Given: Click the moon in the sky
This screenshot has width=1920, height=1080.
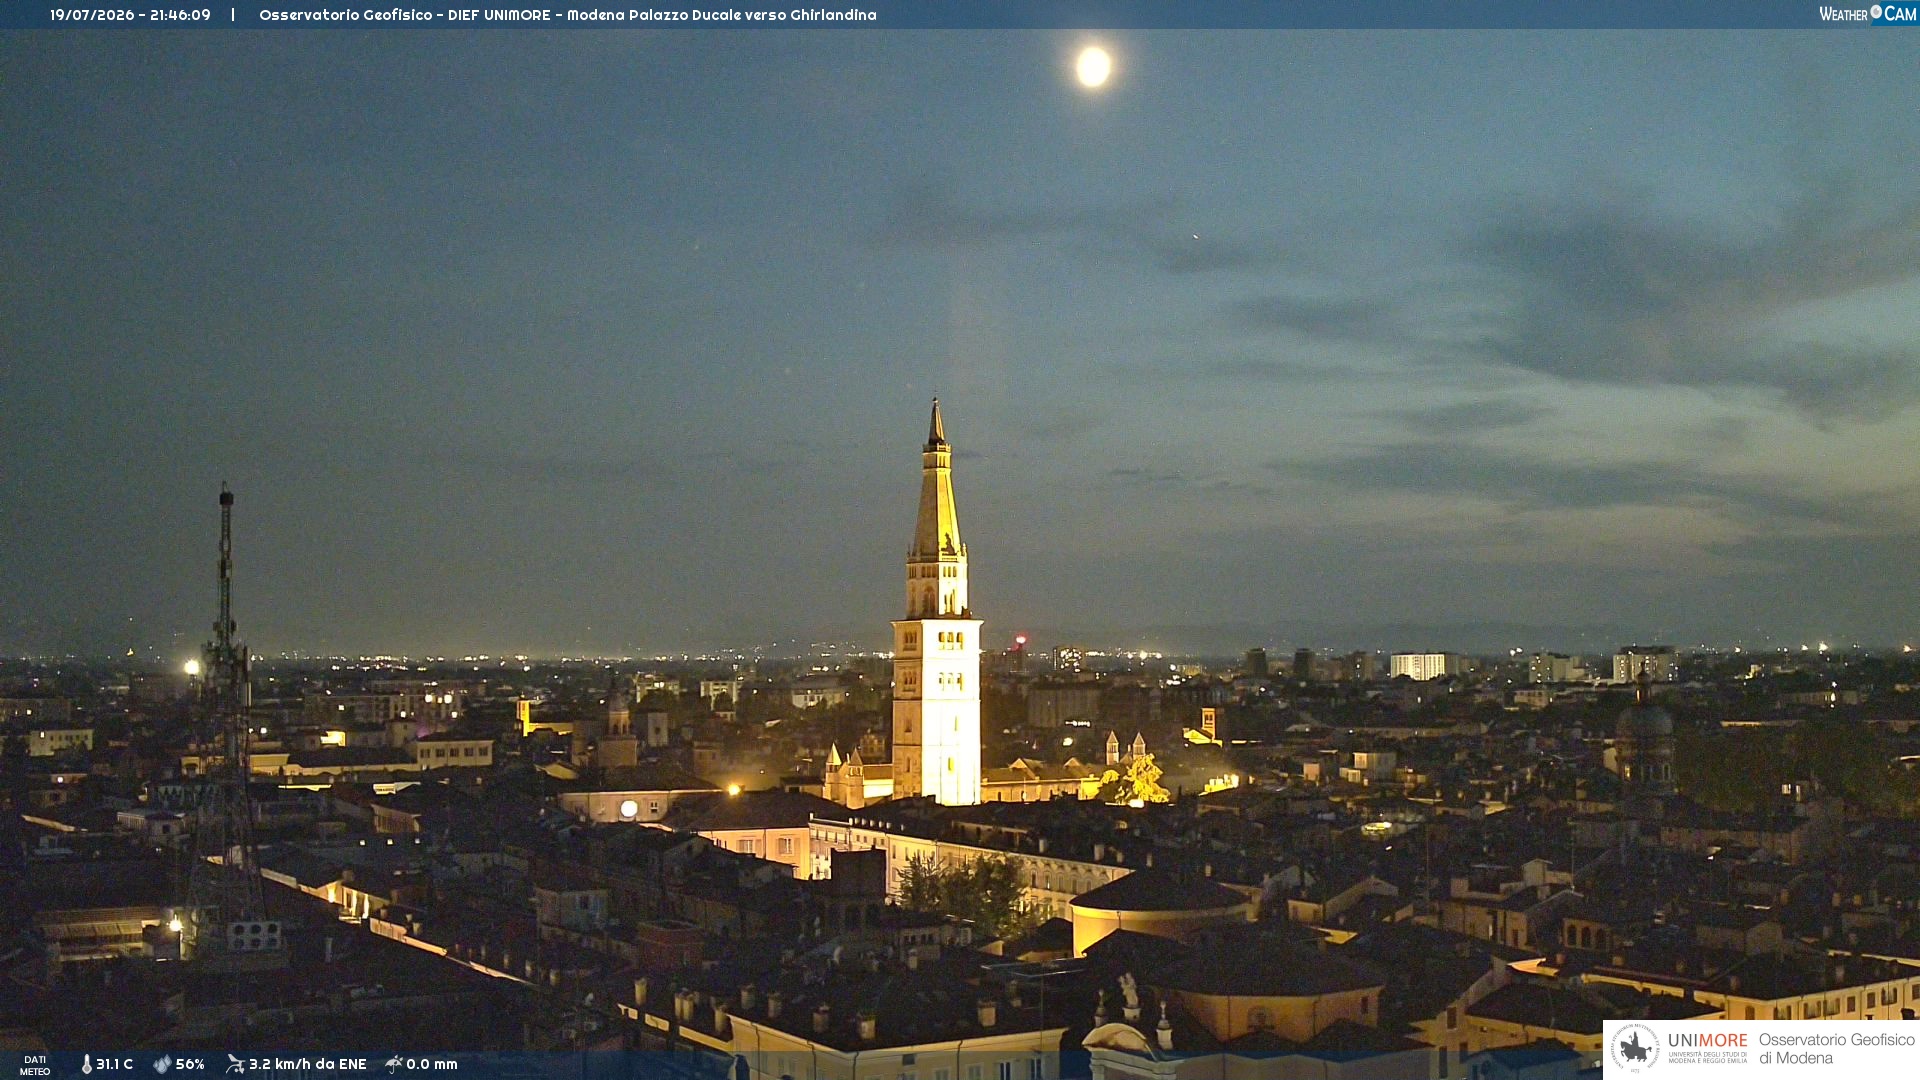Looking at the screenshot, I should 1093,66.
